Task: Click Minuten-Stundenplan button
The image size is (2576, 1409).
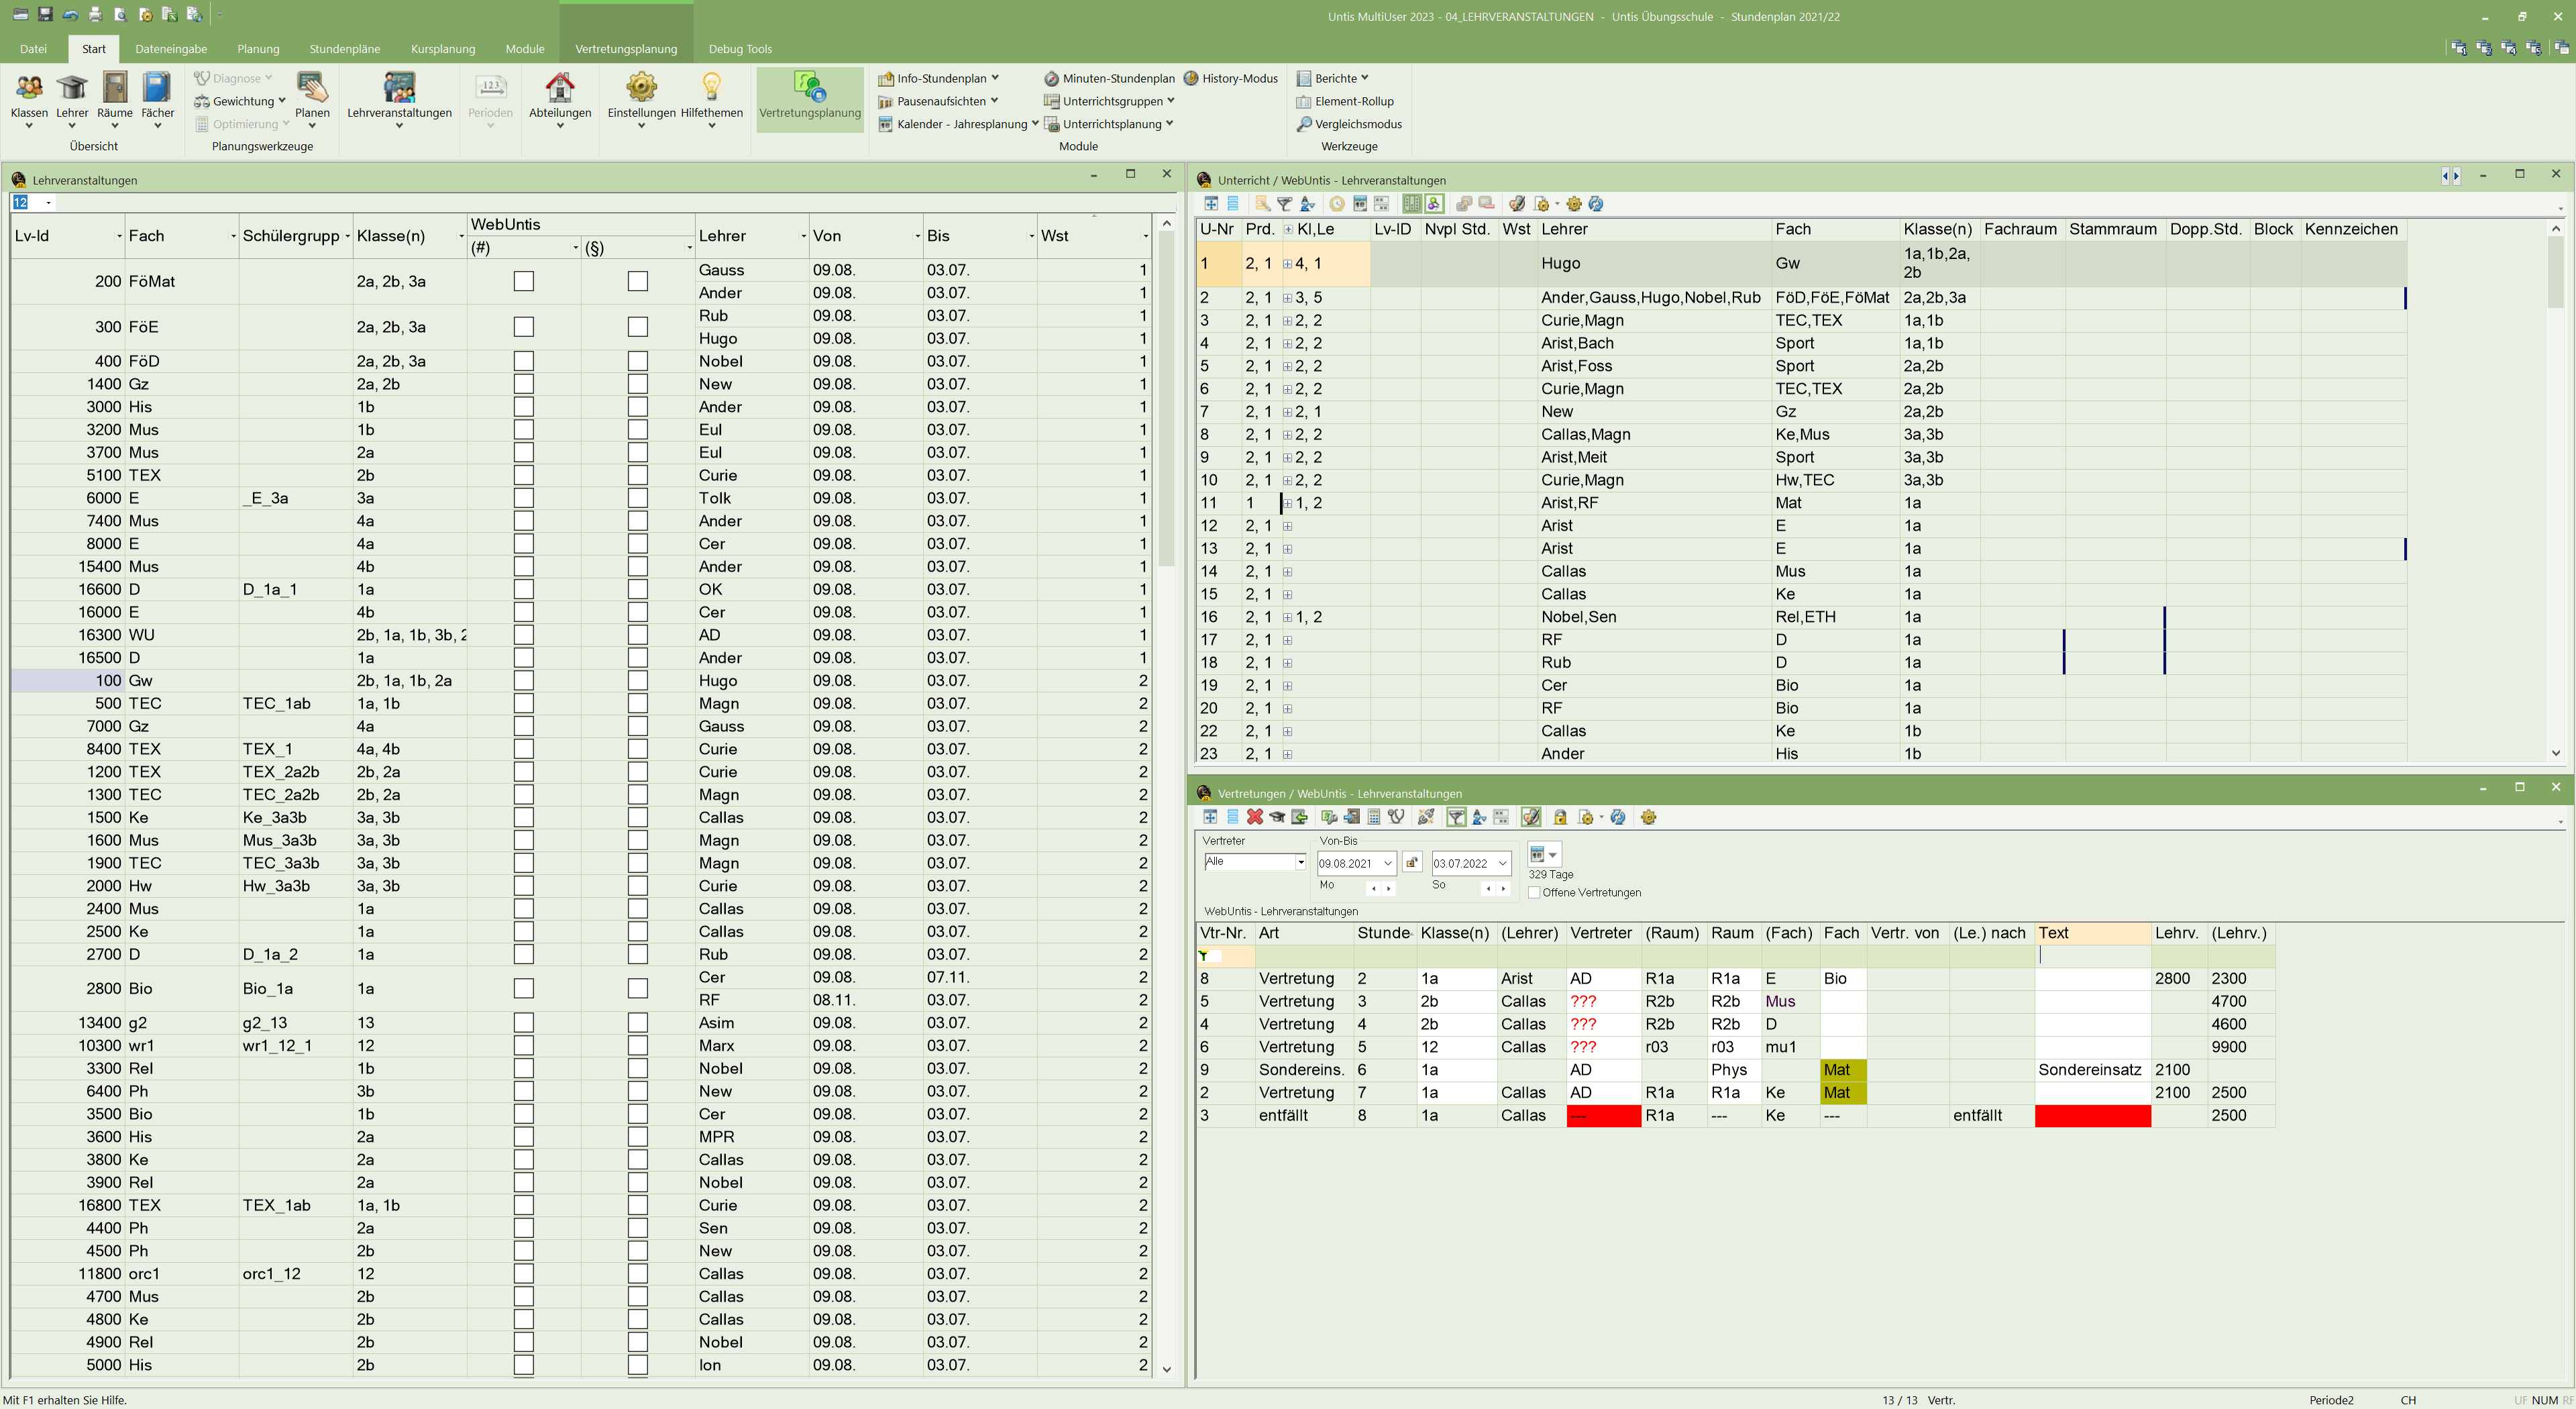Action: point(1109,78)
